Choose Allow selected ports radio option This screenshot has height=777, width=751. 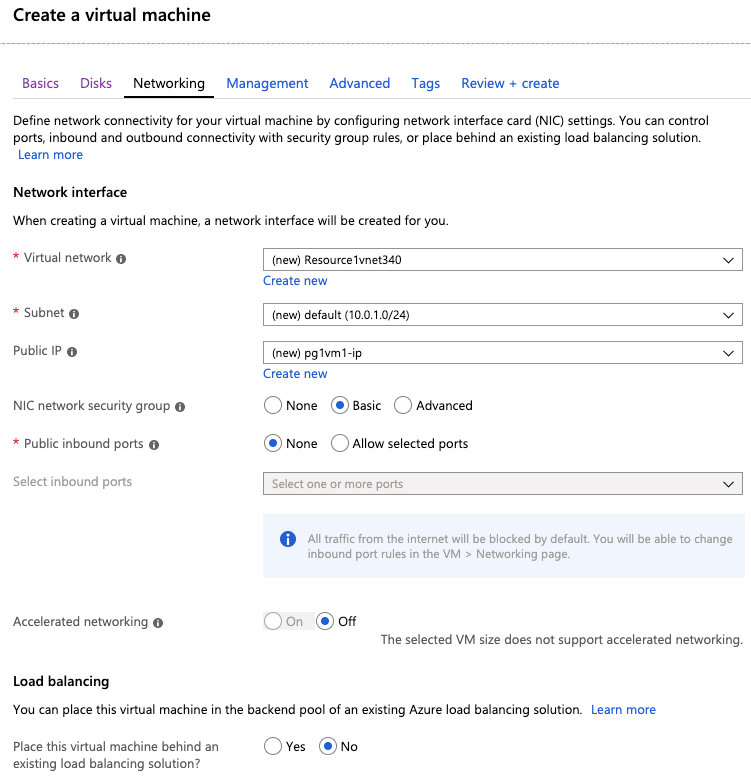(x=340, y=444)
